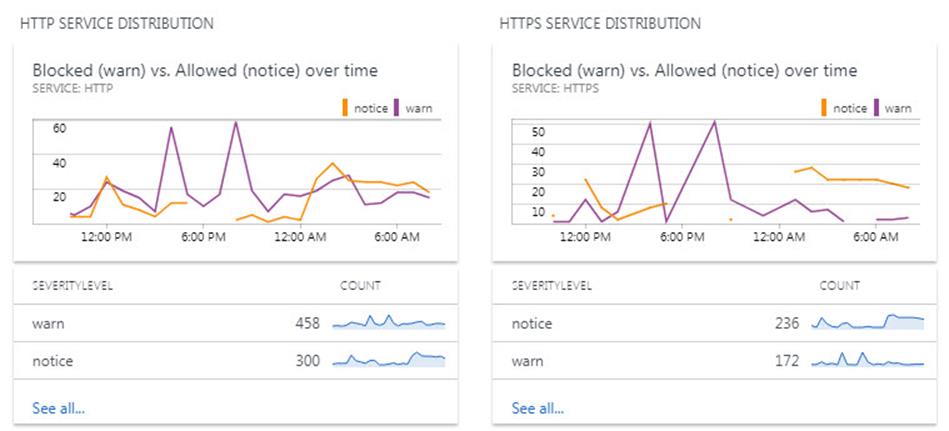Screen dimensions: 949x431
Task: Click orange notice legend swatch in HTTPS chart
Action: (x=824, y=108)
